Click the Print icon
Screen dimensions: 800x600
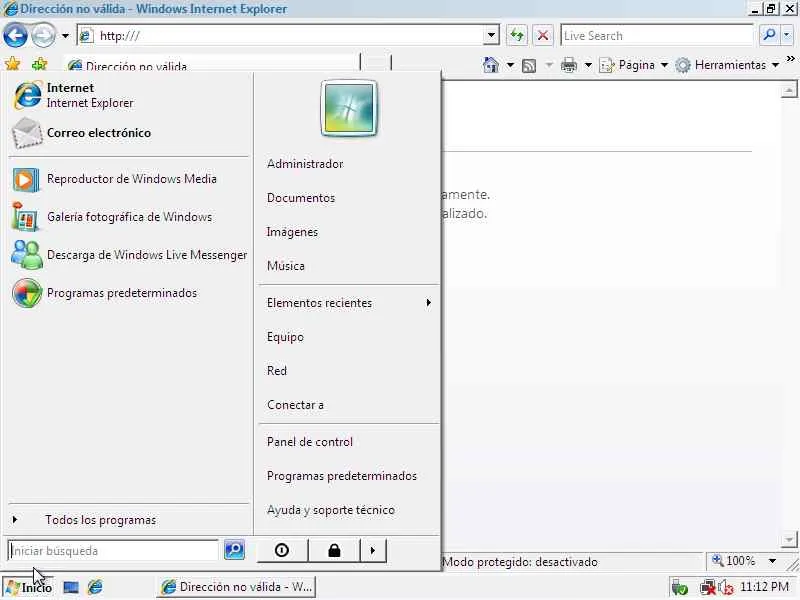tap(568, 65)
